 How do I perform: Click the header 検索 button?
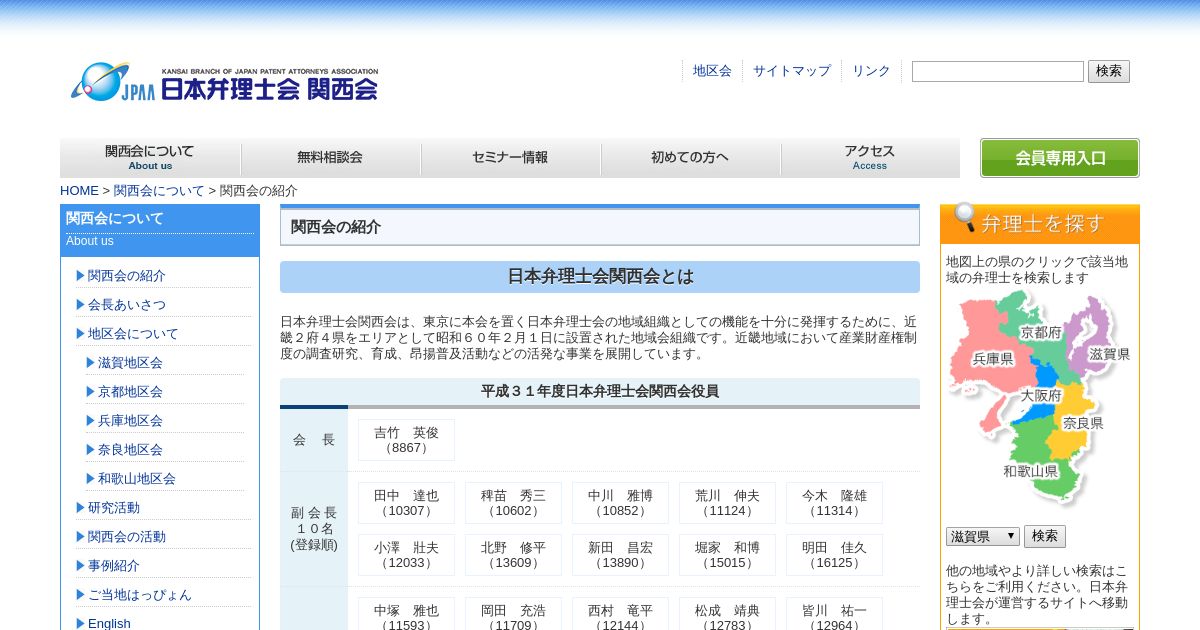pos(1109,71)
